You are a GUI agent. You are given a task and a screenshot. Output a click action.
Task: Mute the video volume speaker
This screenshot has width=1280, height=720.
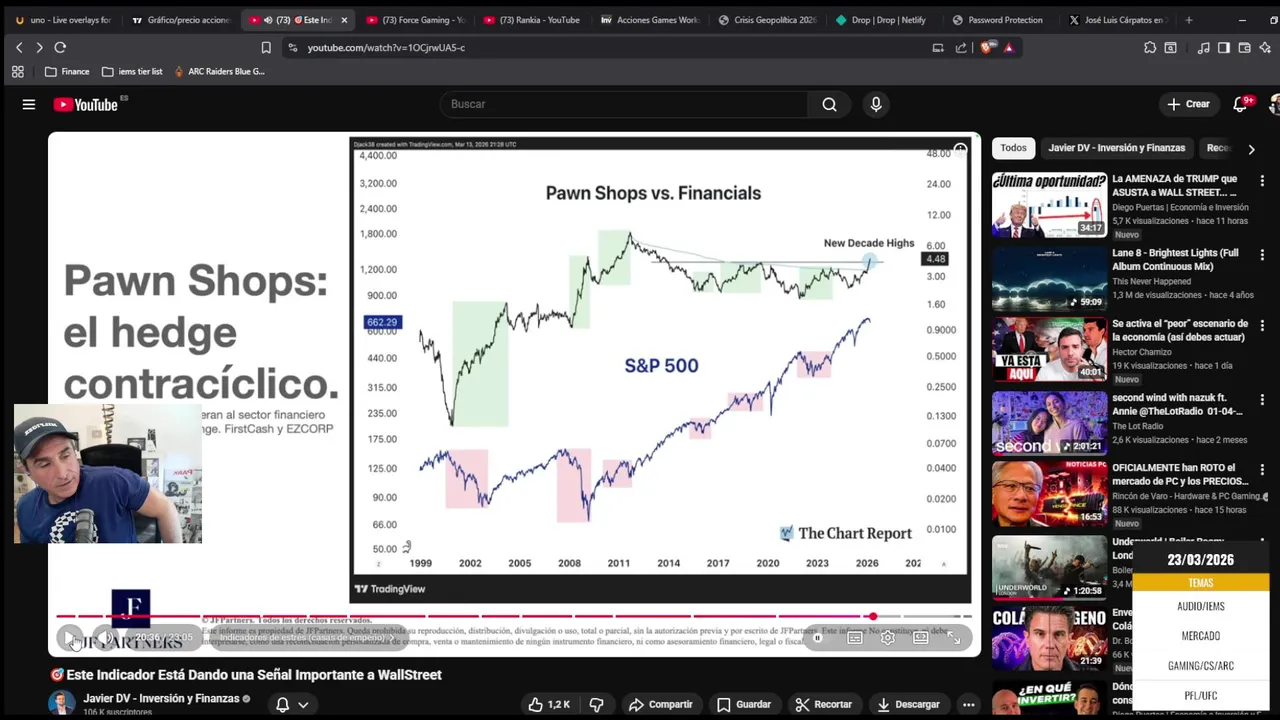point(107,637)
